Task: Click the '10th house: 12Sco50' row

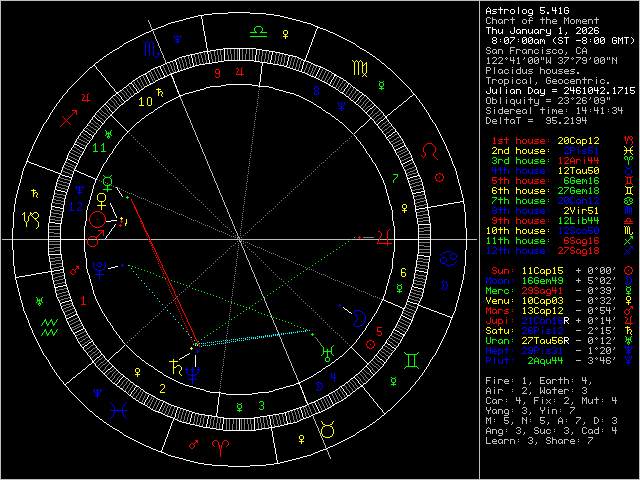Action: pyautogui.click(x=542, y=231)
